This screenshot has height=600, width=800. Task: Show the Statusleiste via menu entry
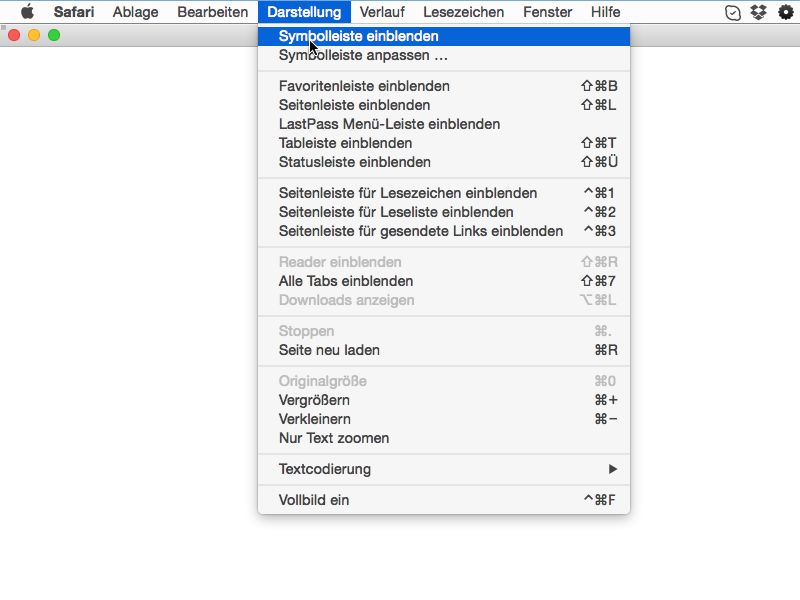pyautogui.click(x=444, y=162)
